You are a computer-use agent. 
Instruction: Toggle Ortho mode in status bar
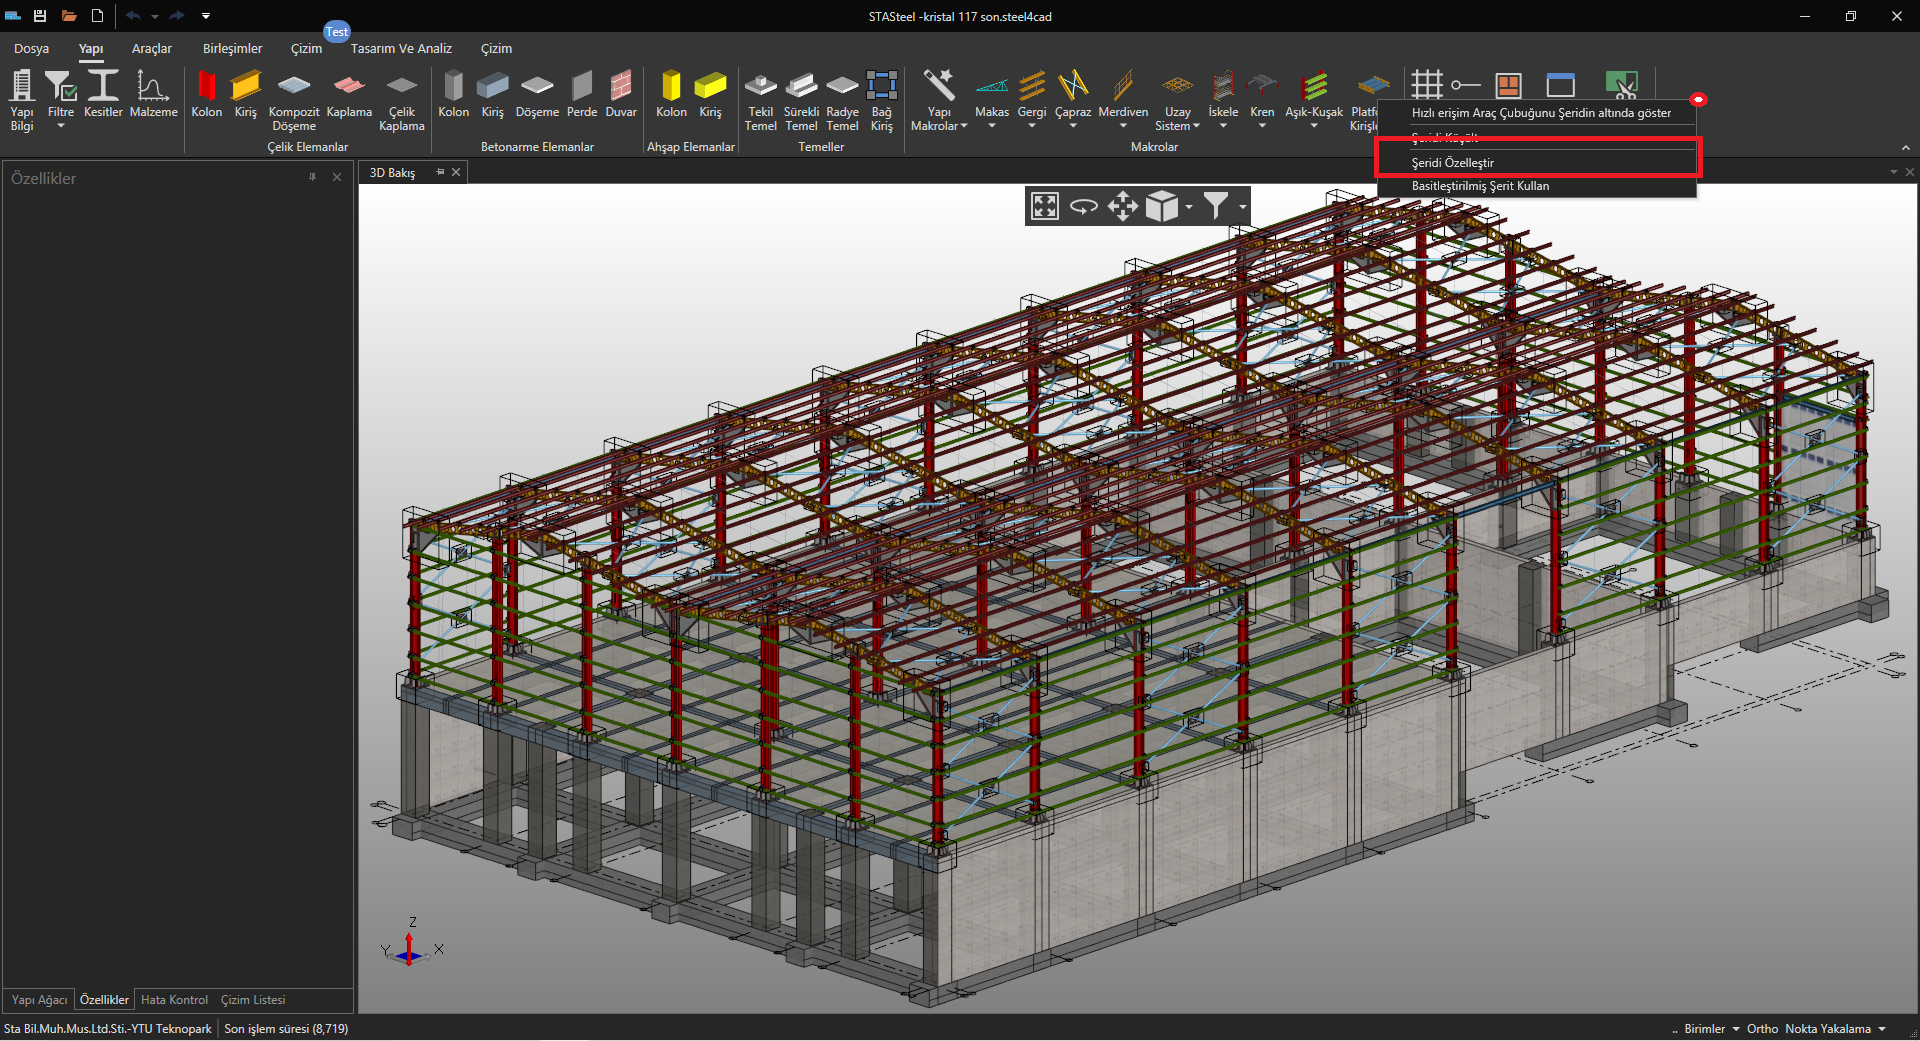tap(1762, 1029)
